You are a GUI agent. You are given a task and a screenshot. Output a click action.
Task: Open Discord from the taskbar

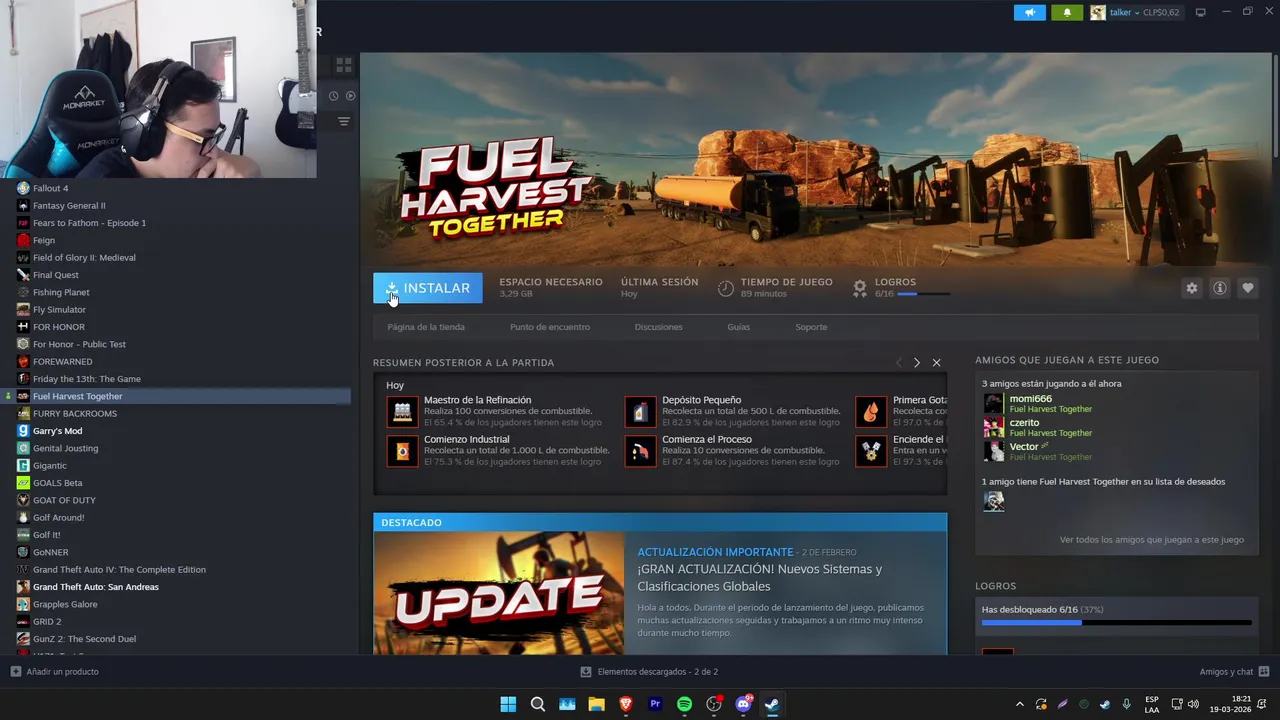743,704
